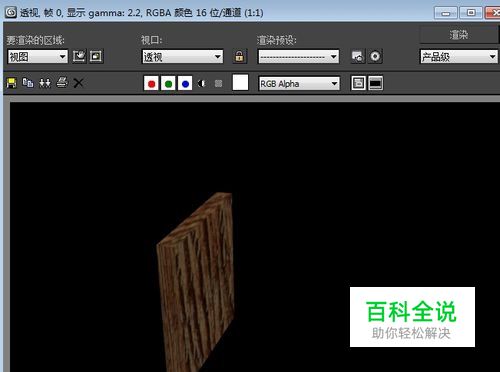This screenshot has width=500, height=372.
Task: Toggle the viewport lock icon
Action: coord(239,56)
